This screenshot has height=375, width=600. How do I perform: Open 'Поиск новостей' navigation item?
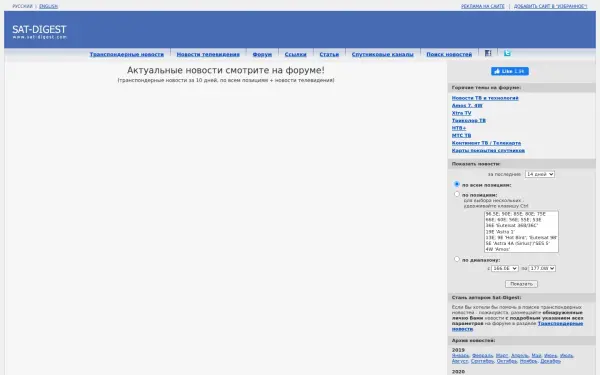coord(449,54)
